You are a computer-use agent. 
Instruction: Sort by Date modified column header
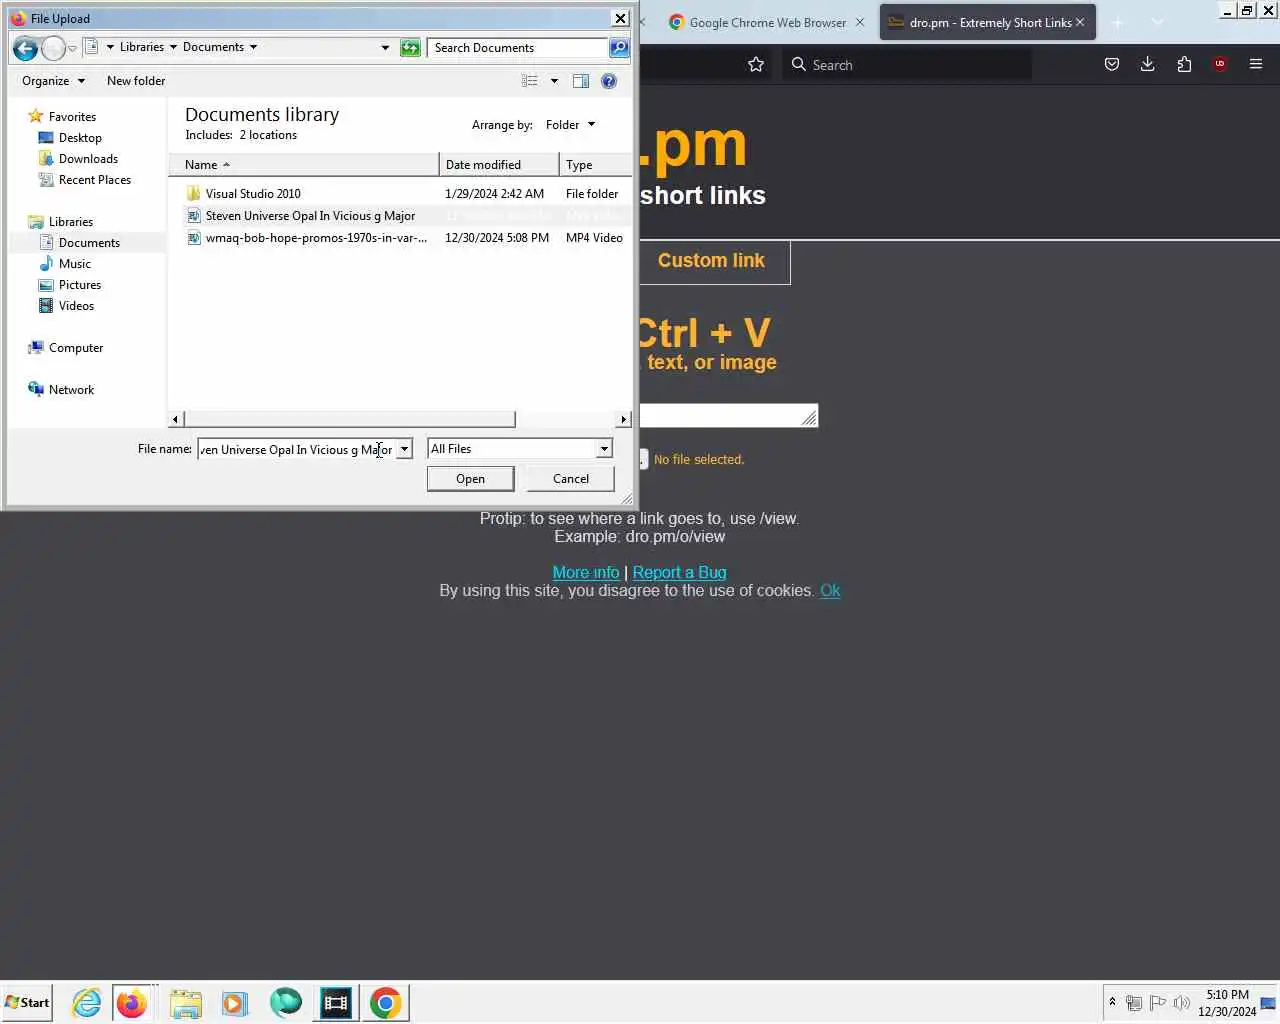point(499,165)
